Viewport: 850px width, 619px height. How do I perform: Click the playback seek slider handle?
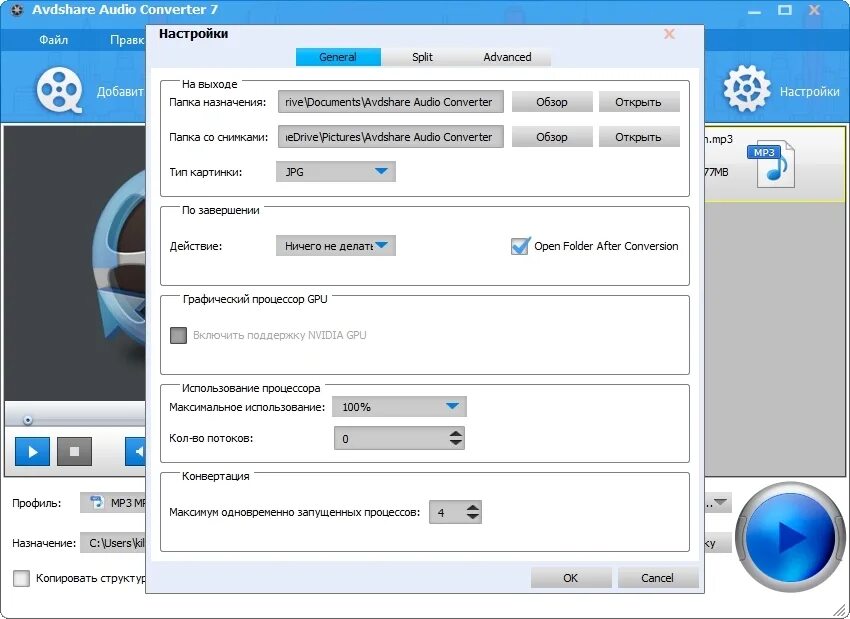(27, 420)
